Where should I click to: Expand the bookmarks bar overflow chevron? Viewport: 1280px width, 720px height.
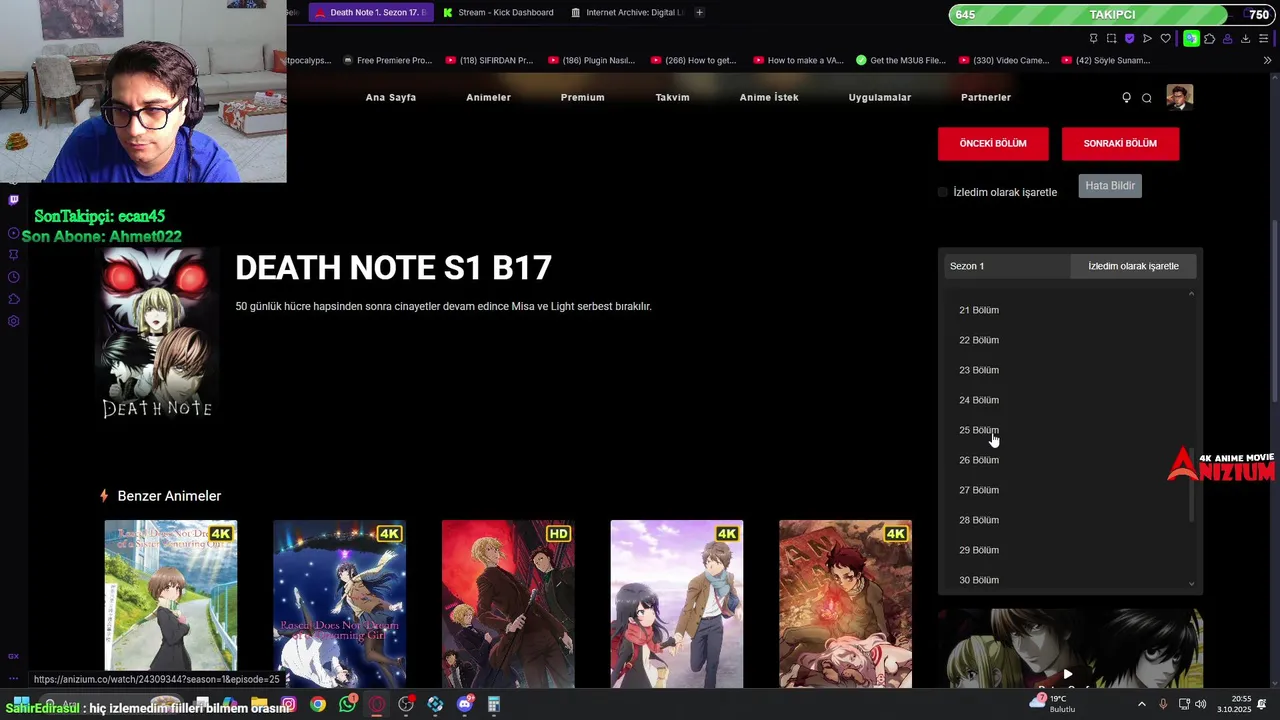click(1267, 60)
